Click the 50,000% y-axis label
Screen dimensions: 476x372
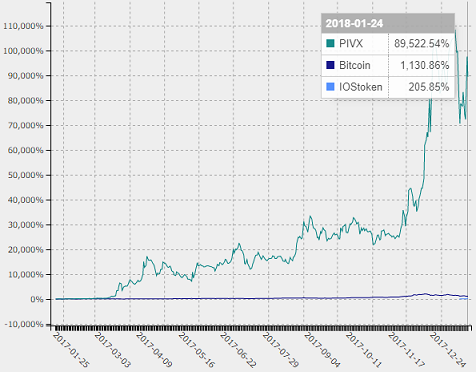click(26, 175)
